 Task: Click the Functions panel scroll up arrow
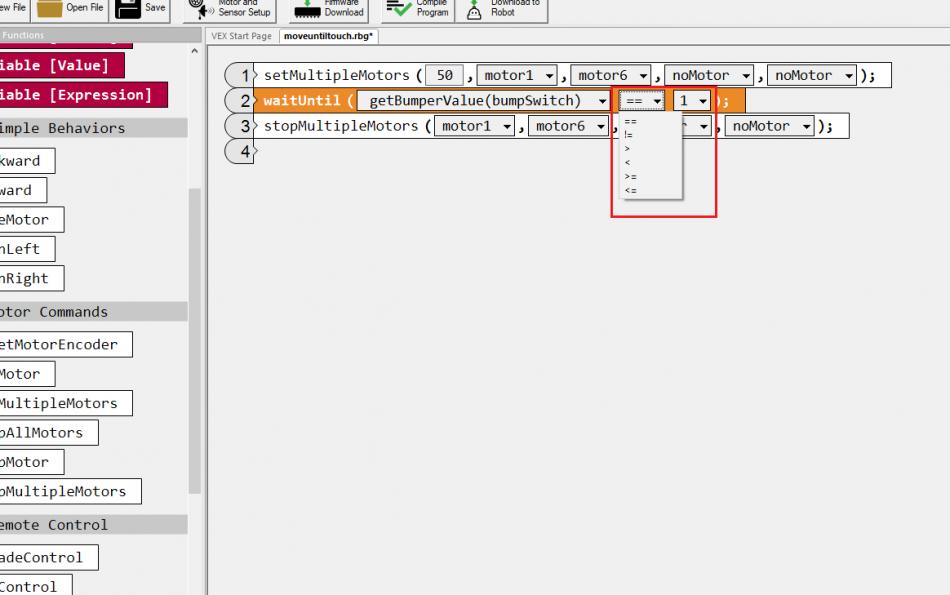194,51
